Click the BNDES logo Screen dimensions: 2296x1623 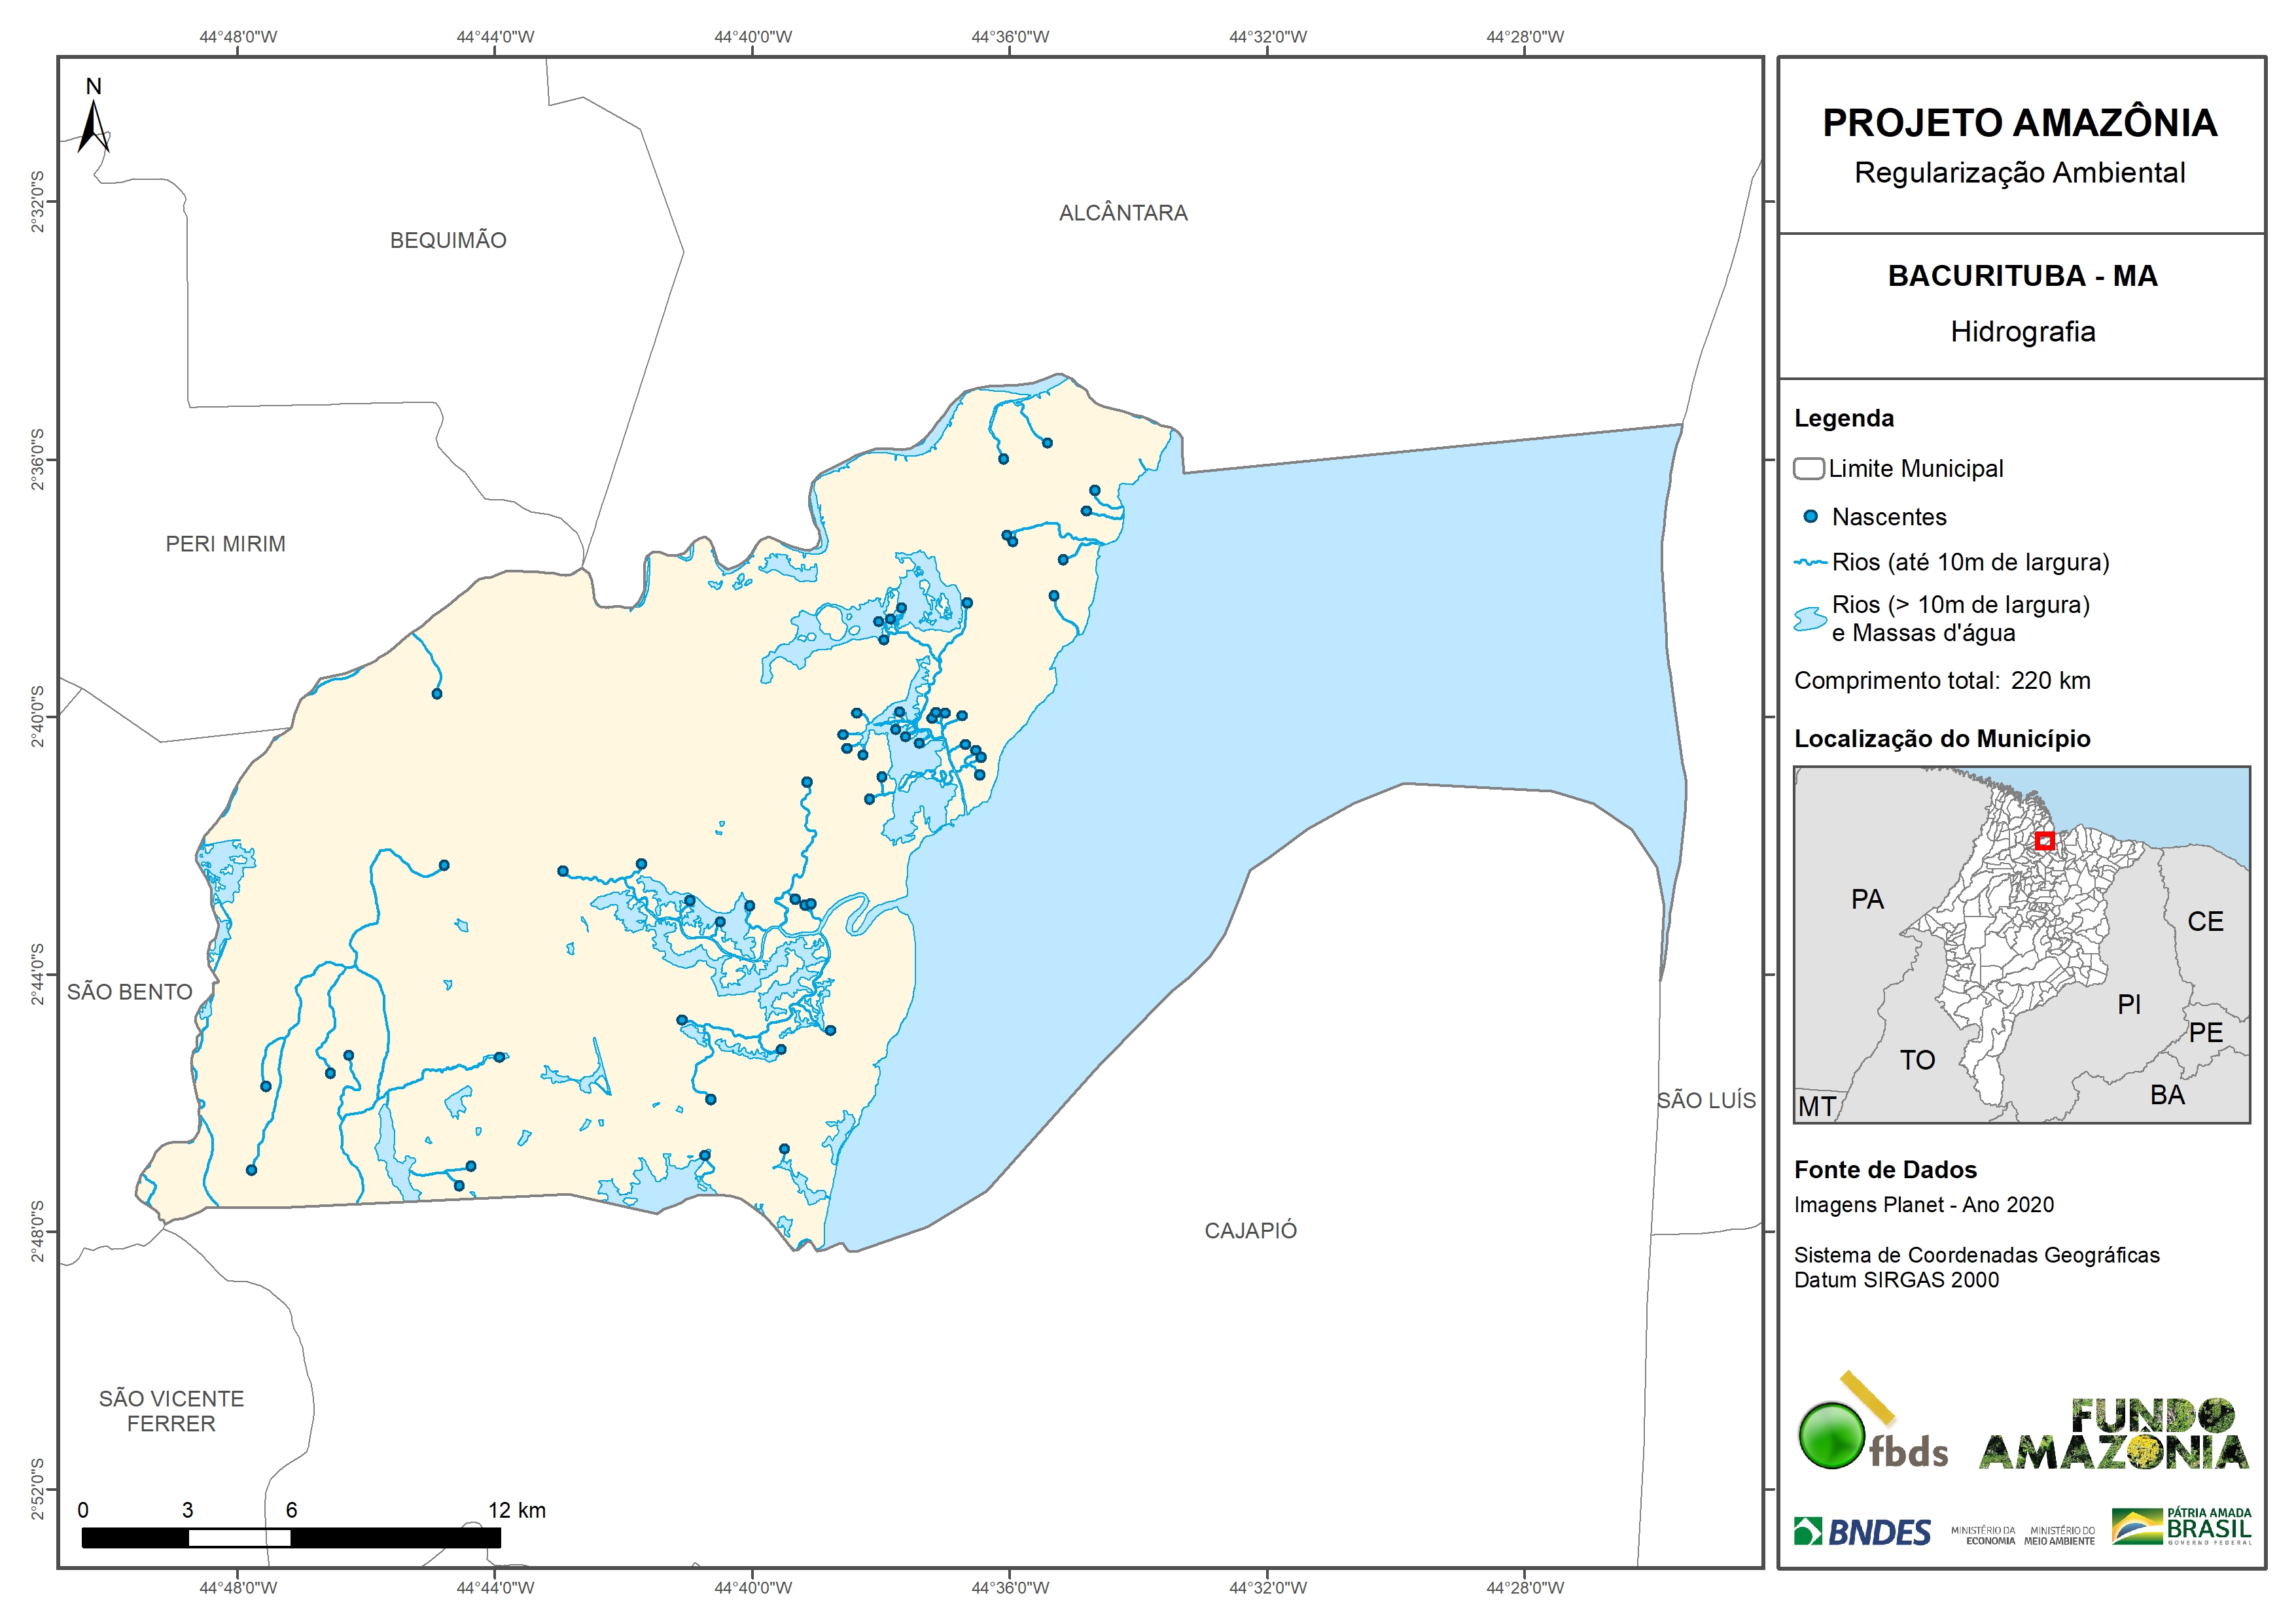point(1862,1532)
